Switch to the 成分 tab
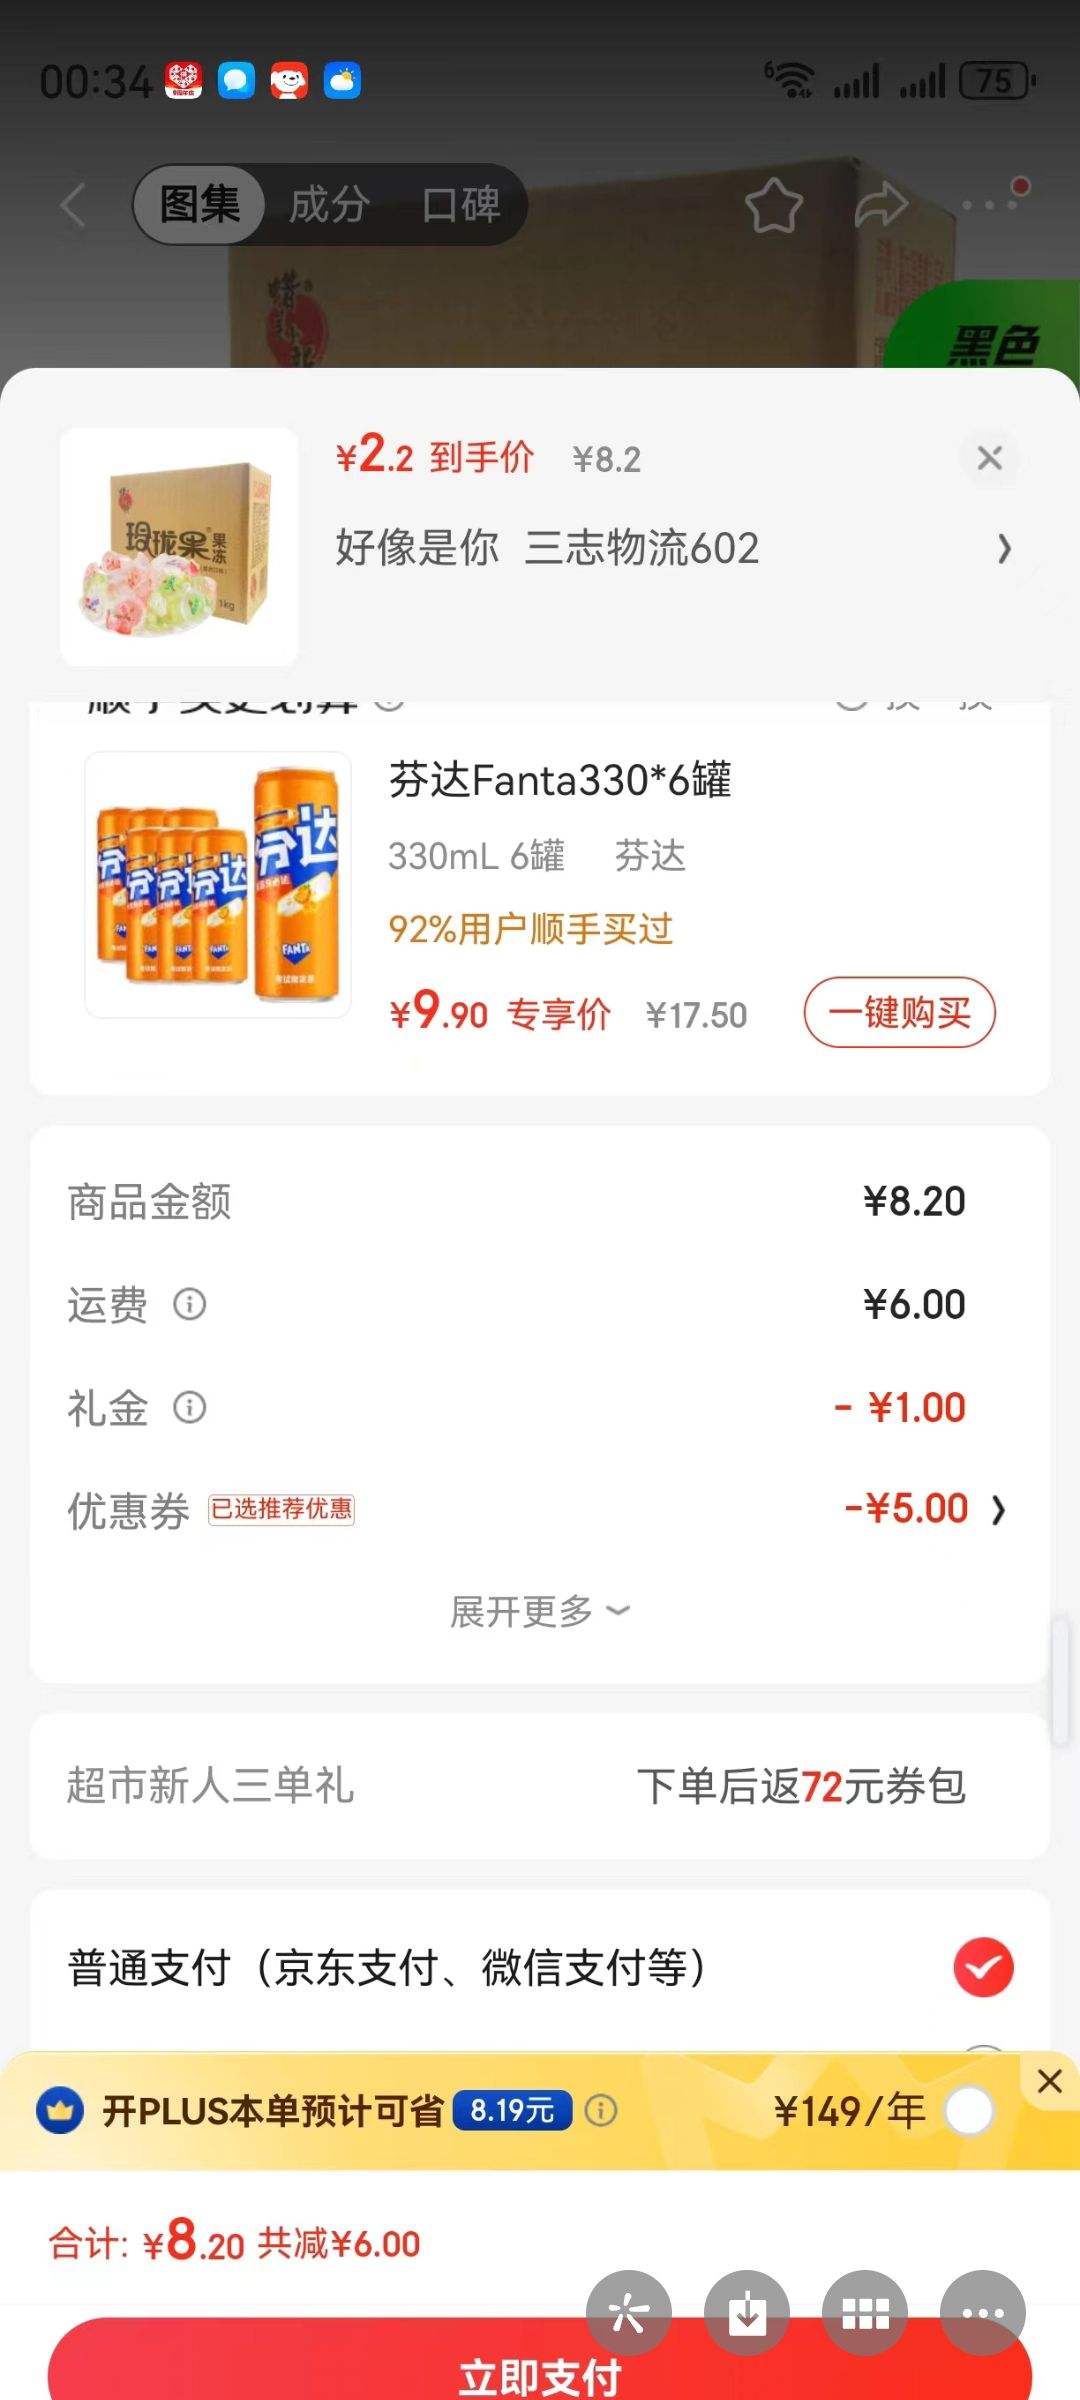Screen dimensions: 1080x2400 [329, 205]
